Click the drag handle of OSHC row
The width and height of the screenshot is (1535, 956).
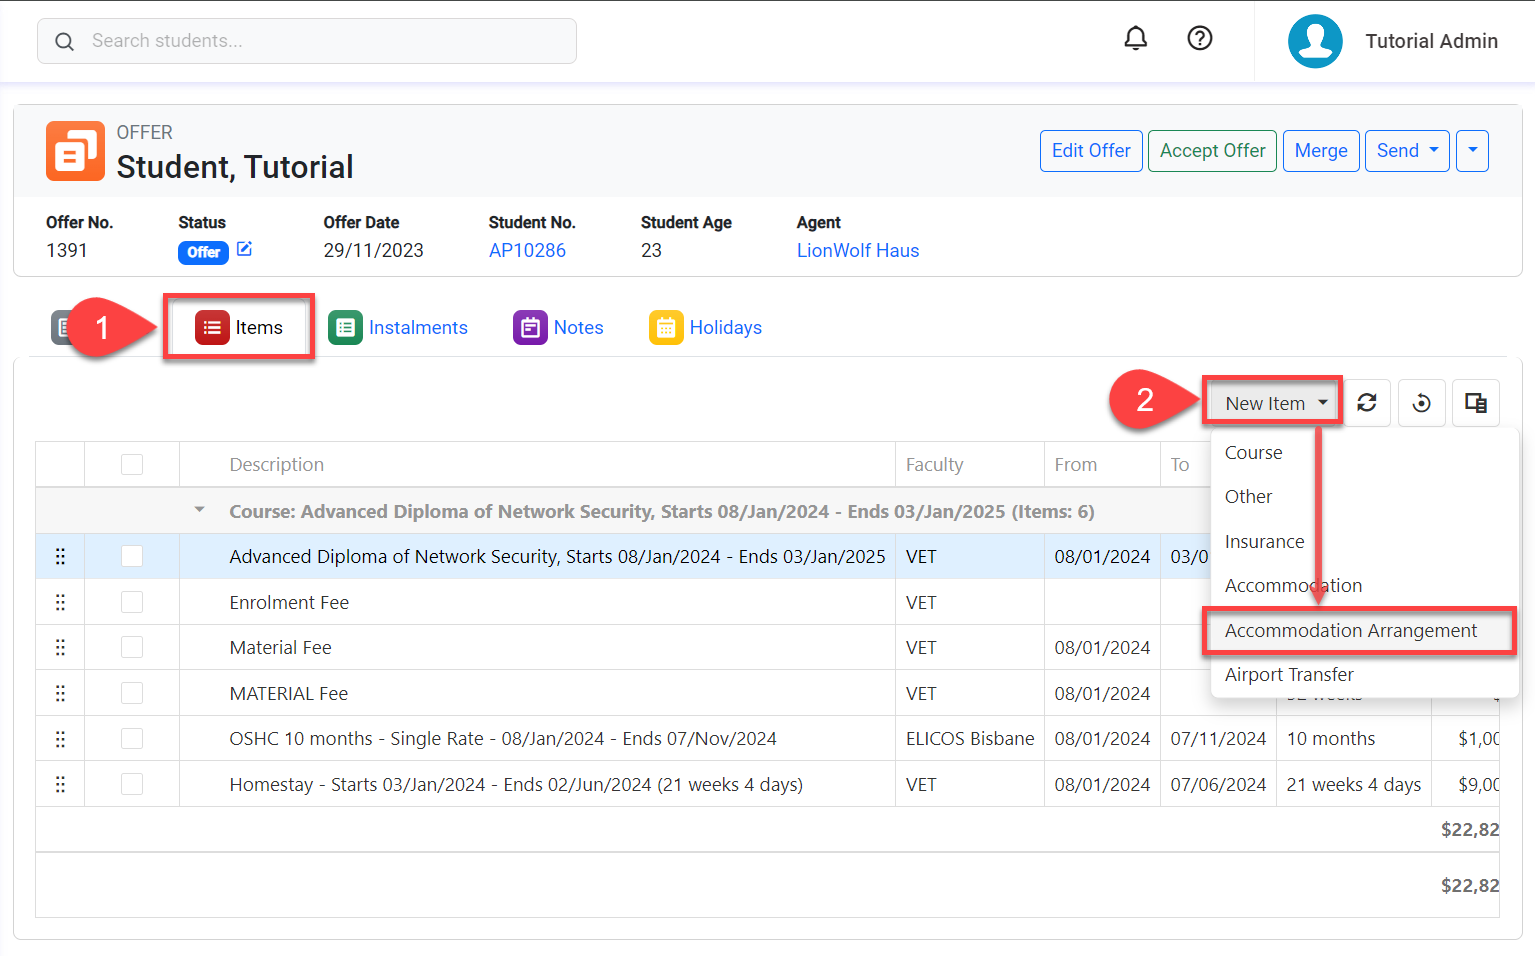click(60, 738)
